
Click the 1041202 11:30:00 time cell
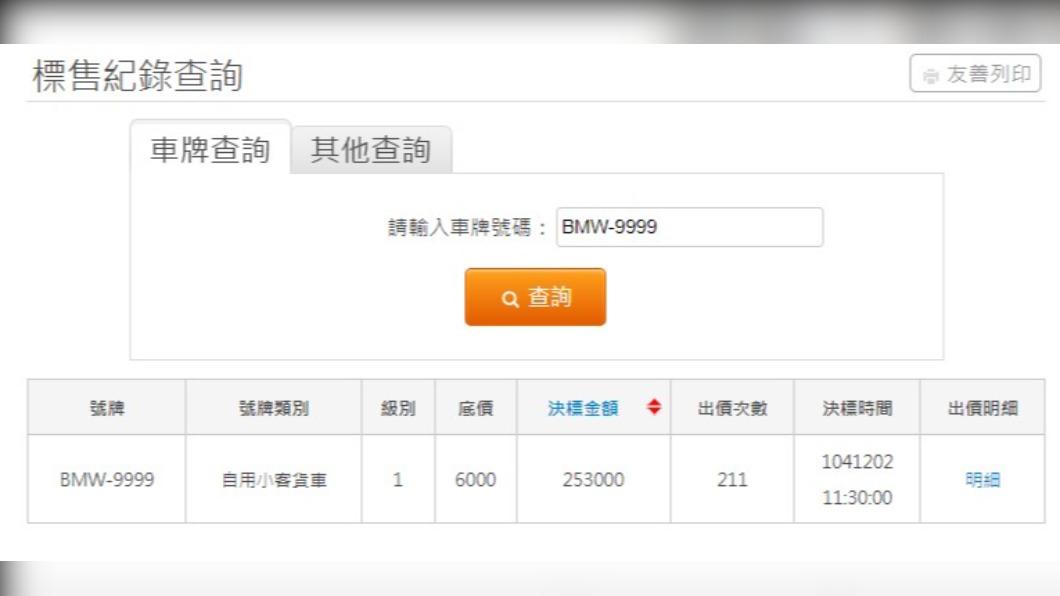[x=857, y=480]
